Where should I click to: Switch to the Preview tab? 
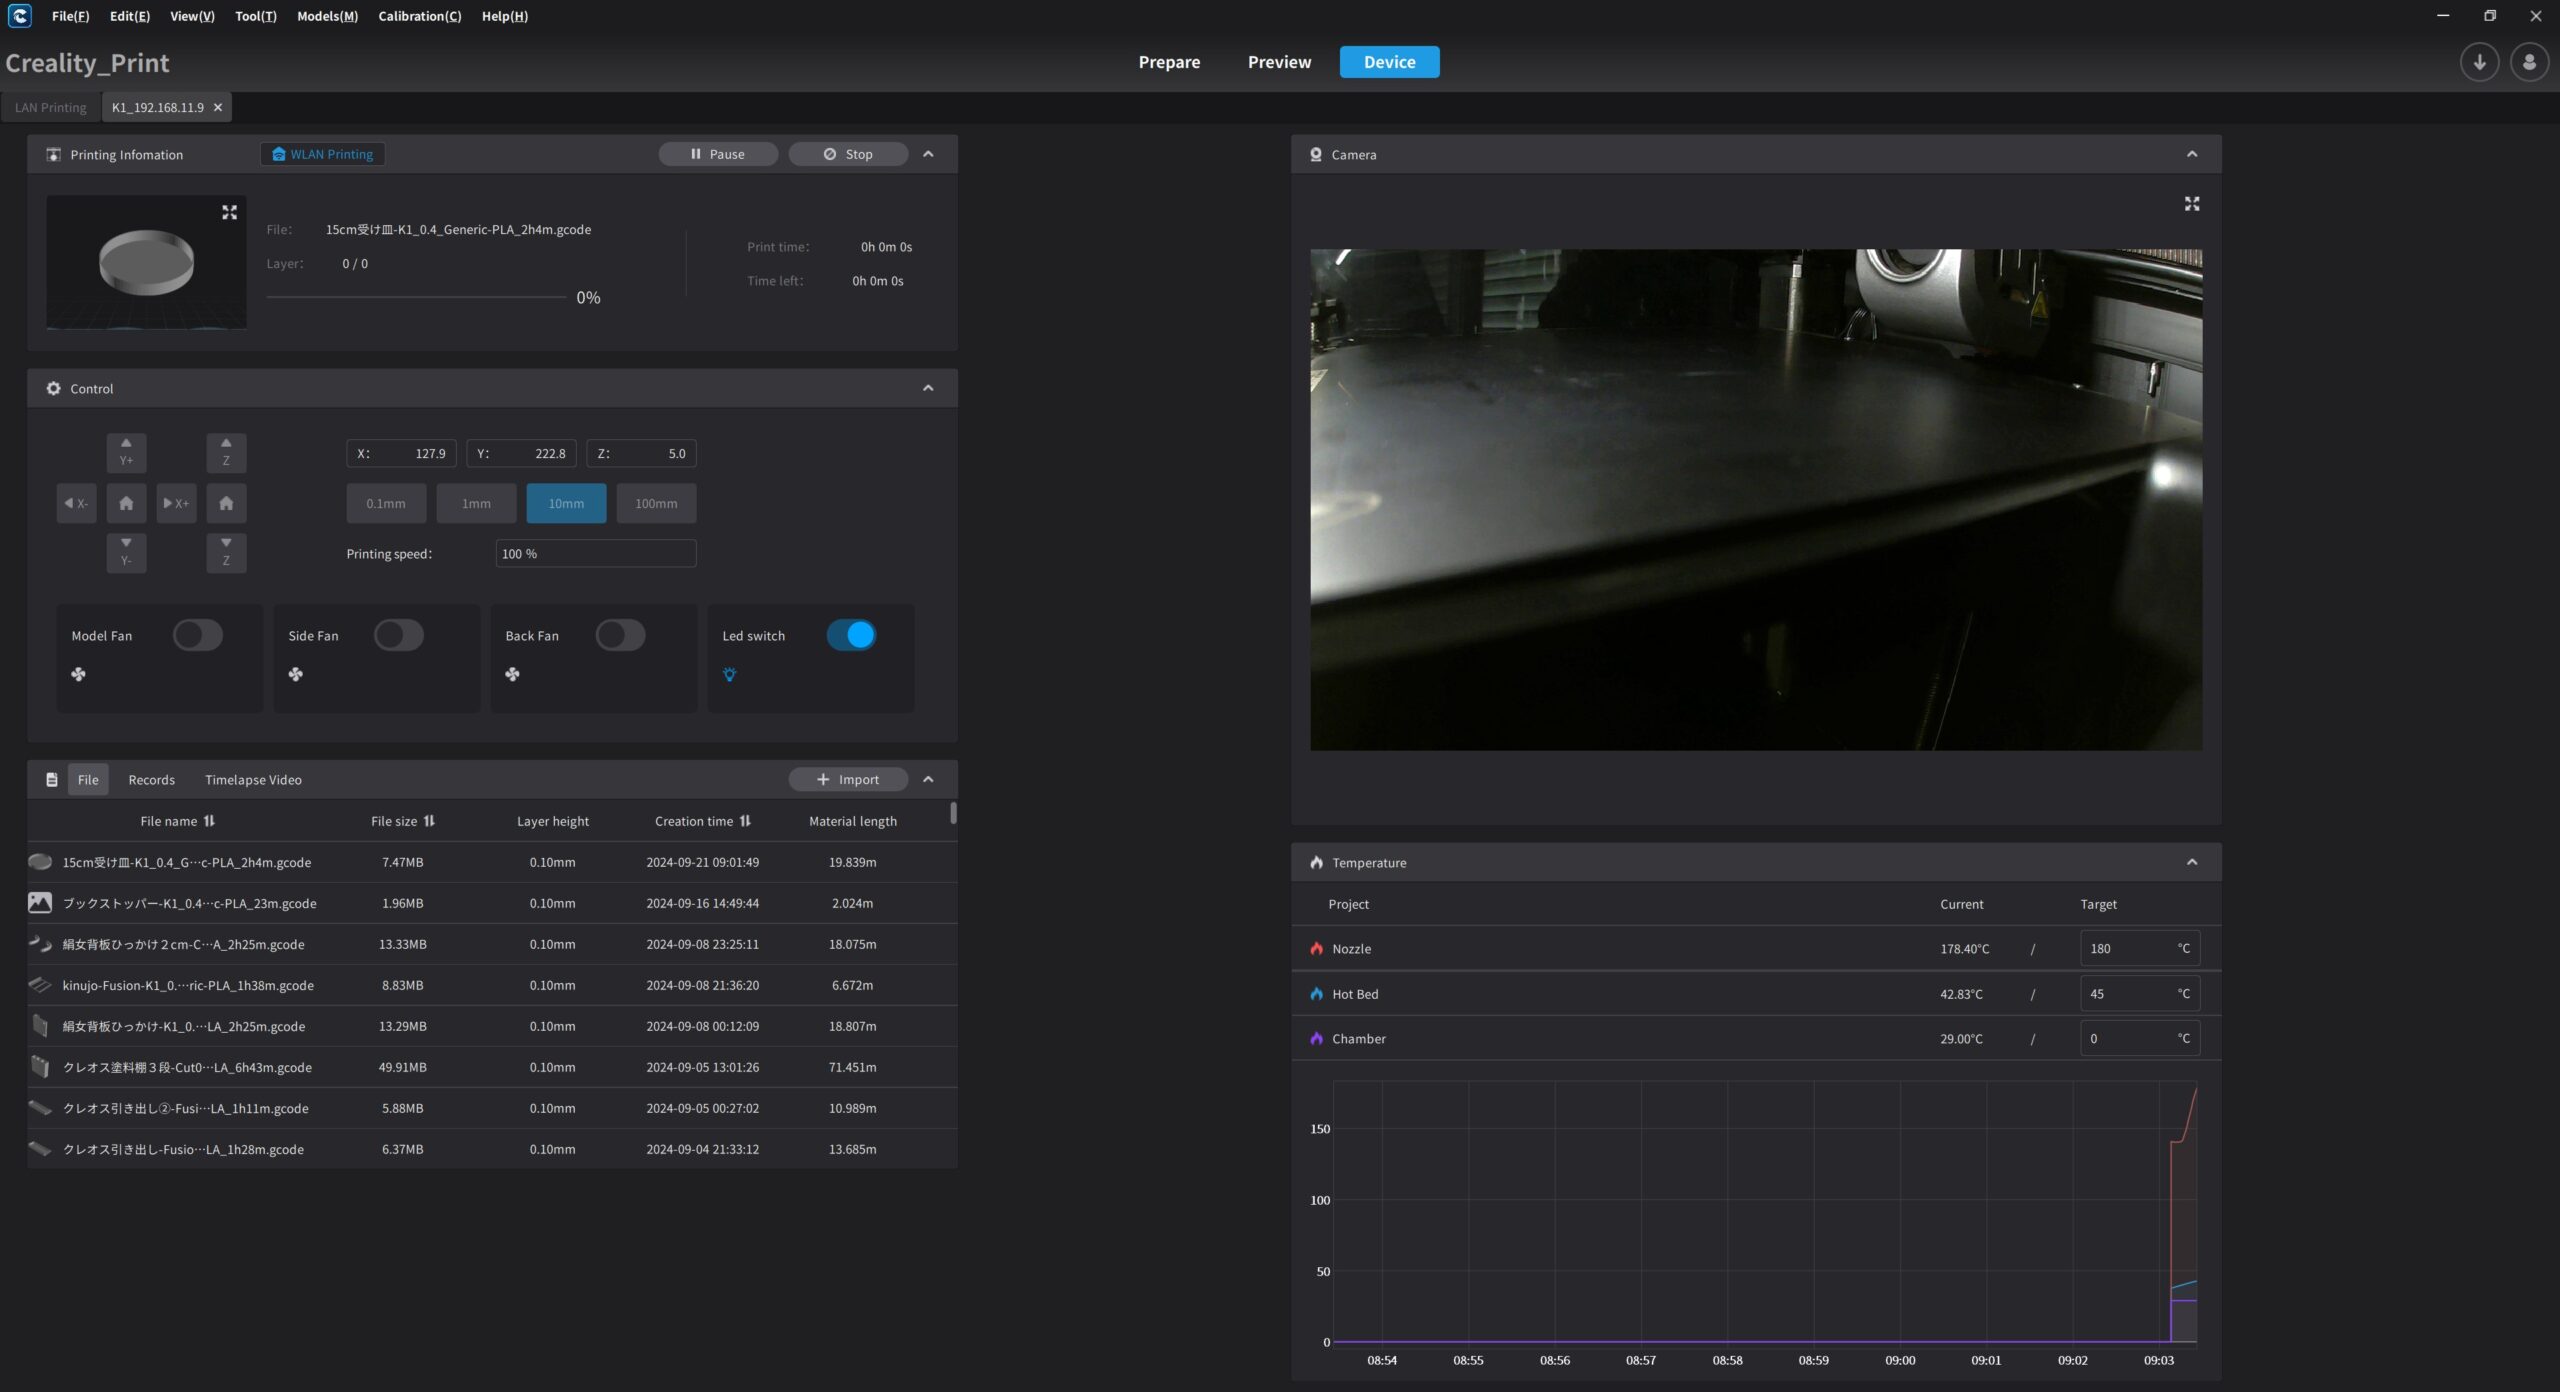tap(1279, 62)
